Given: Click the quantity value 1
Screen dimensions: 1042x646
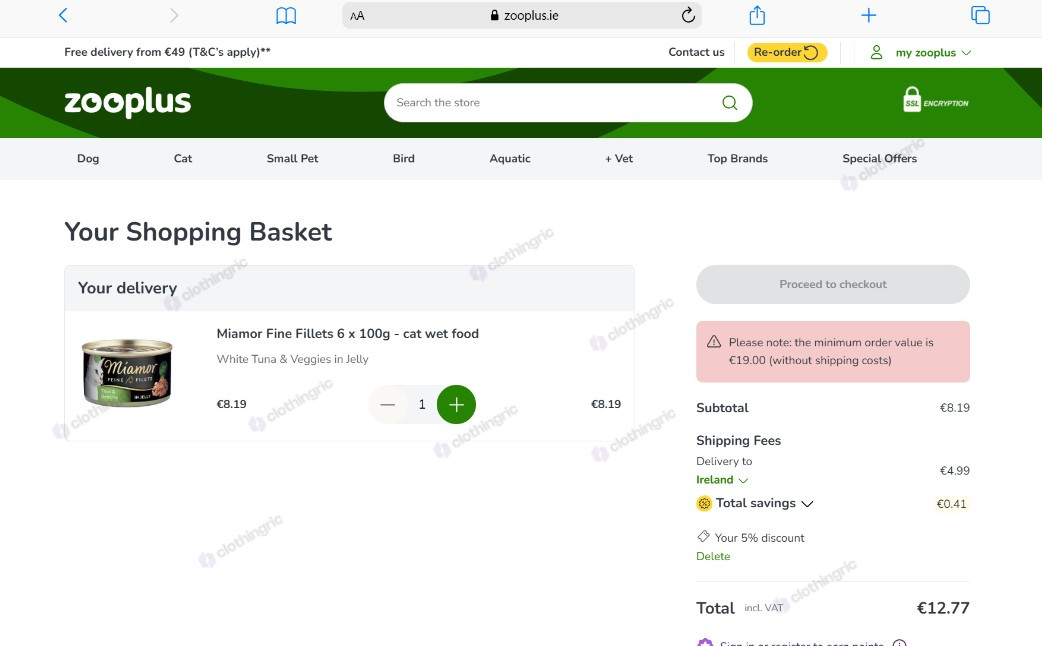Looking at the screenshot, I should tap(422, 404).
